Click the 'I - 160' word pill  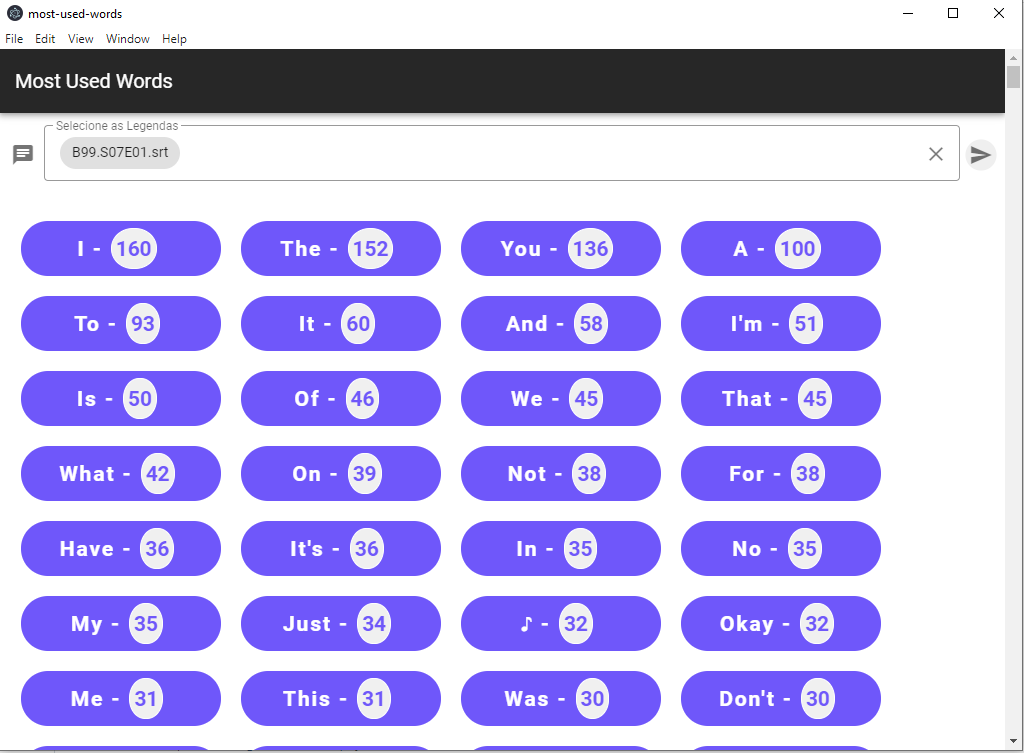120,248
